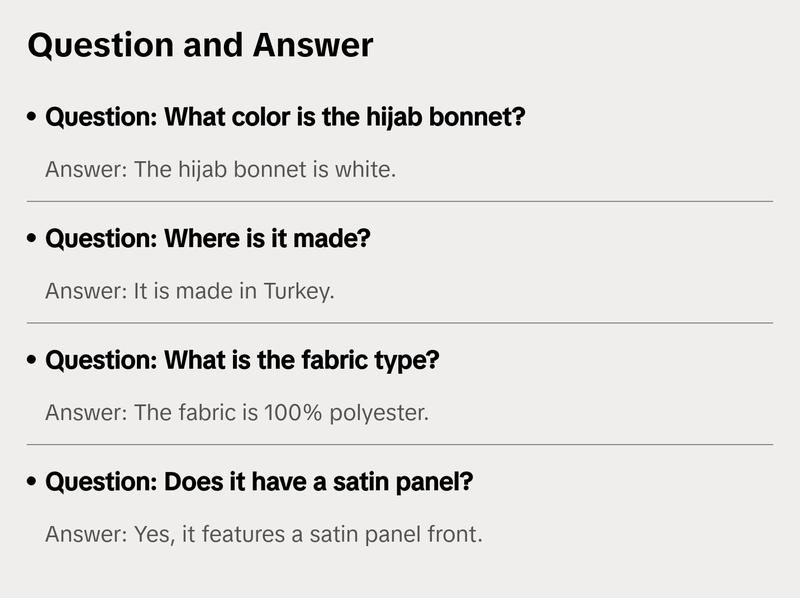
Task: Click the "made in Turkey" answer
Action: tap(190, 291)
